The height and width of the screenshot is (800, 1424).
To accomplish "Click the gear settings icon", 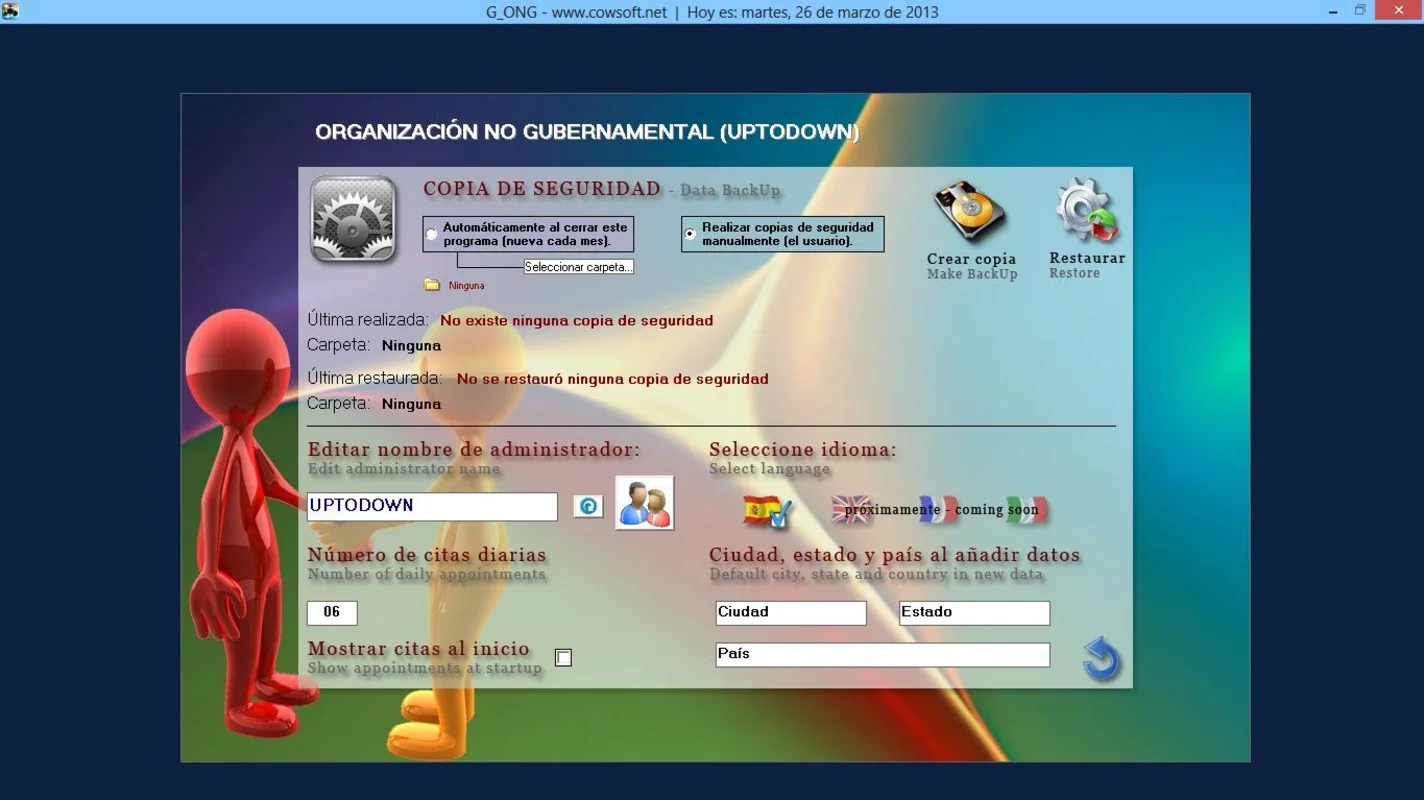I will [353, 219].
